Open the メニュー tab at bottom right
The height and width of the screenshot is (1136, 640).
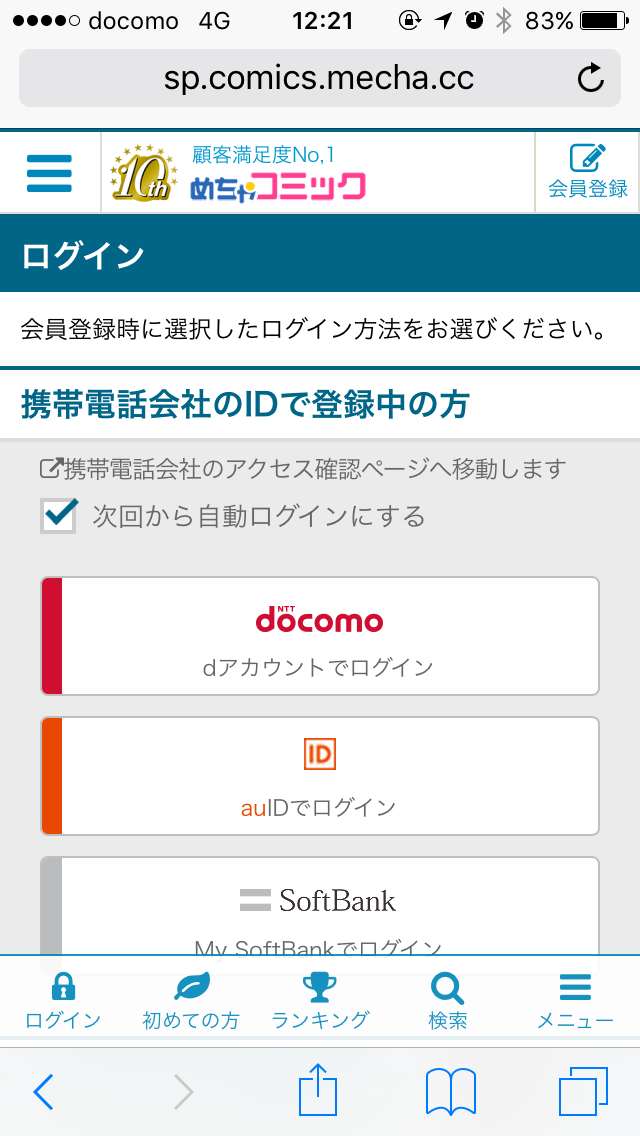575,1000
